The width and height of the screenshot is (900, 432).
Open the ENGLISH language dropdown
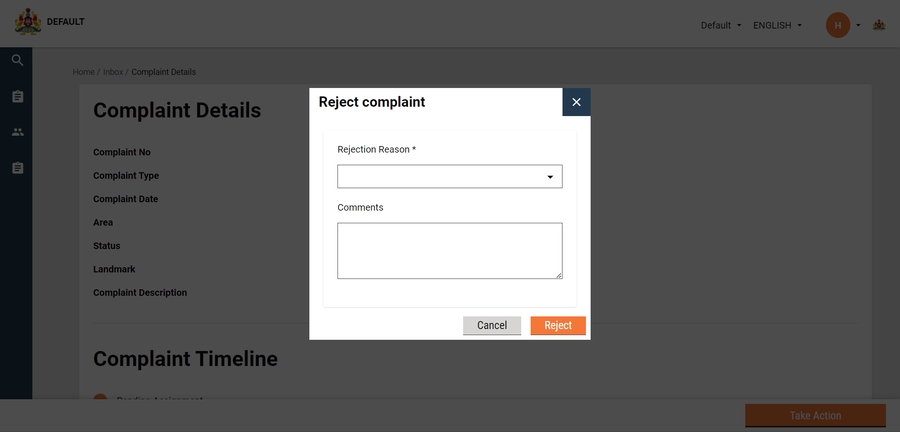[777, 25]
